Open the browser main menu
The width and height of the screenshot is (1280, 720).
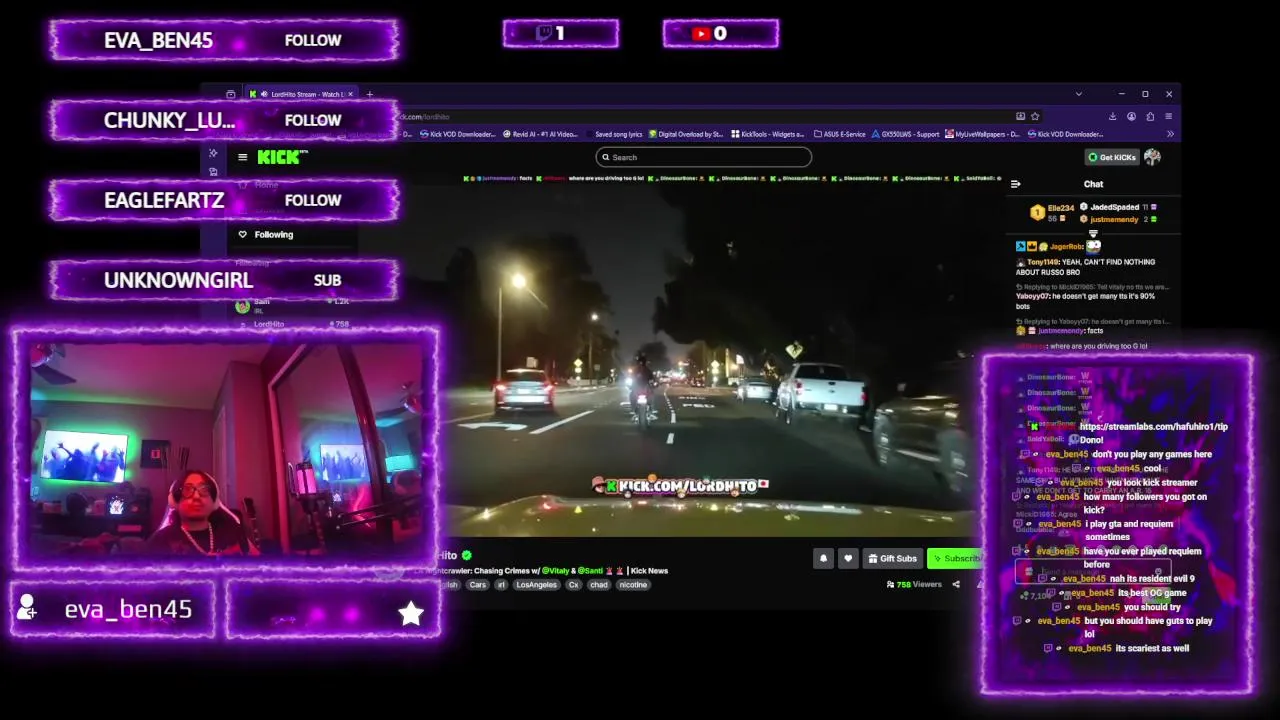pos(1168,116)
